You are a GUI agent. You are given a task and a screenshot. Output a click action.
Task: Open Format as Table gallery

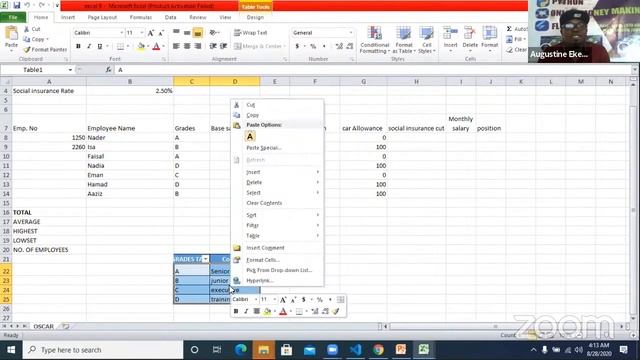tap(404, 40)
